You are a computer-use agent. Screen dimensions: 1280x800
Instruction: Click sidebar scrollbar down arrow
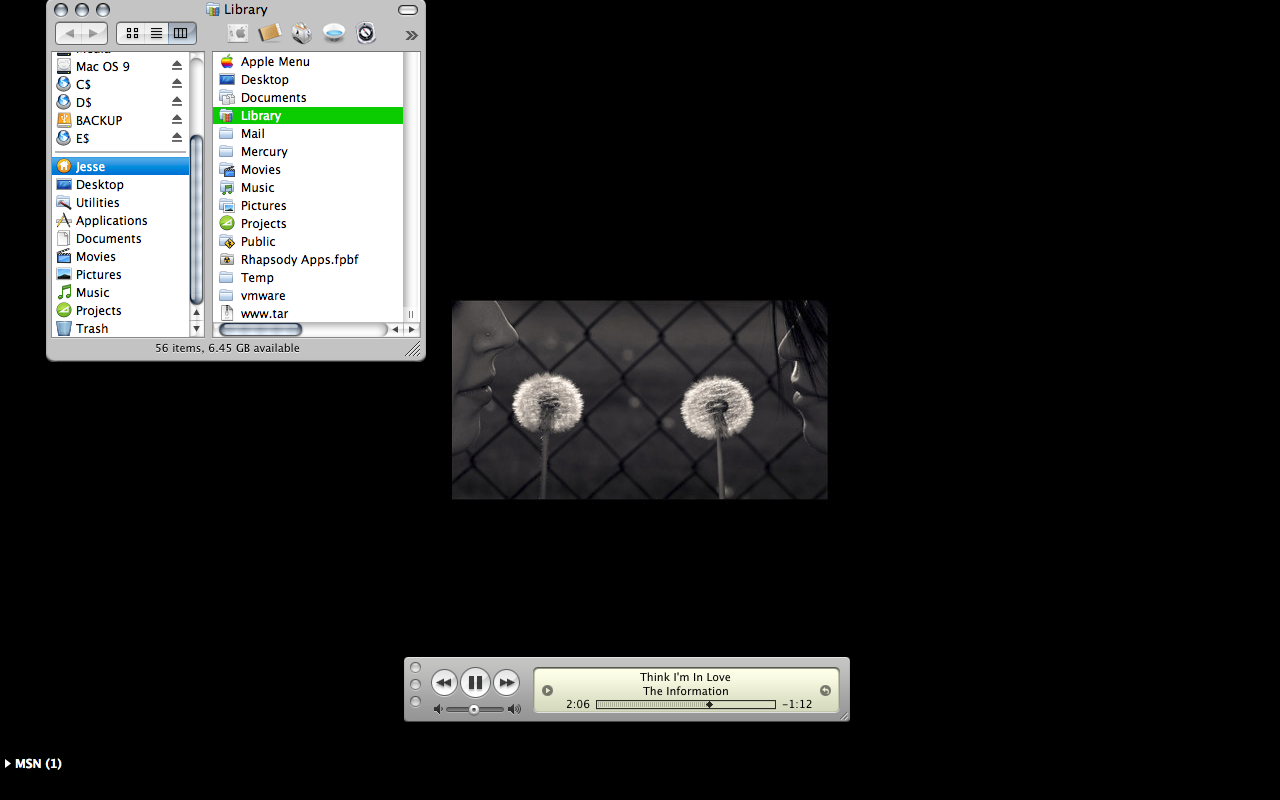tap(197, 328)
